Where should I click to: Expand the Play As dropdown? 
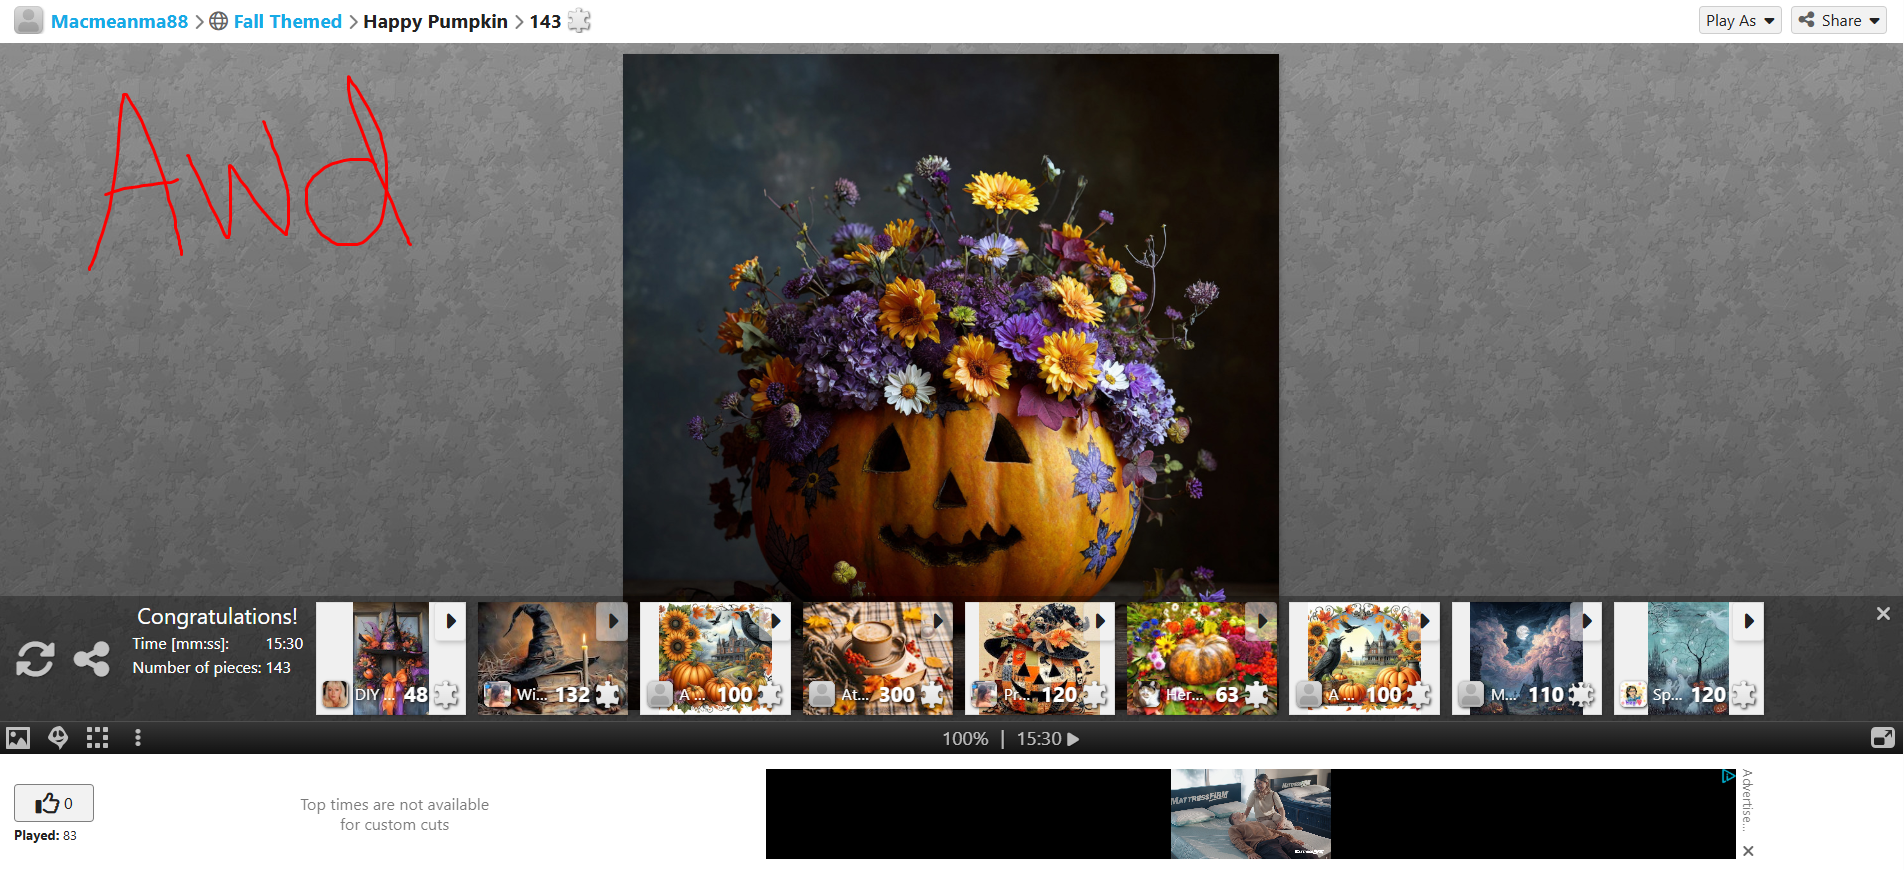[1739, 21]
